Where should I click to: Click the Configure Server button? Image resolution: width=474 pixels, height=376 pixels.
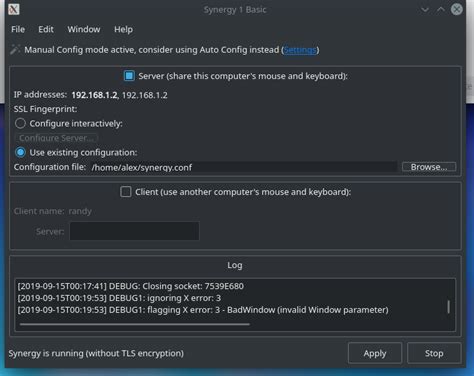tap(56, 138)
